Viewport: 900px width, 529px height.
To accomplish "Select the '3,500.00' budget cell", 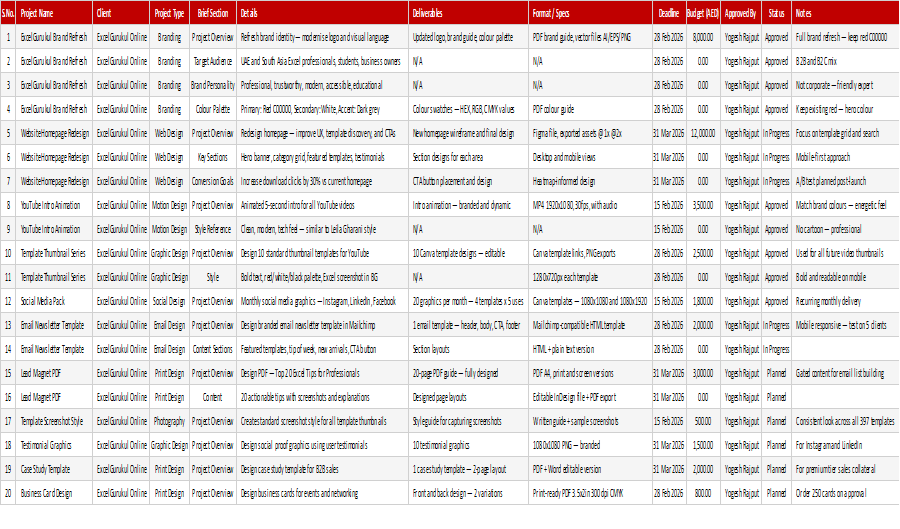I will coord(703,205).
